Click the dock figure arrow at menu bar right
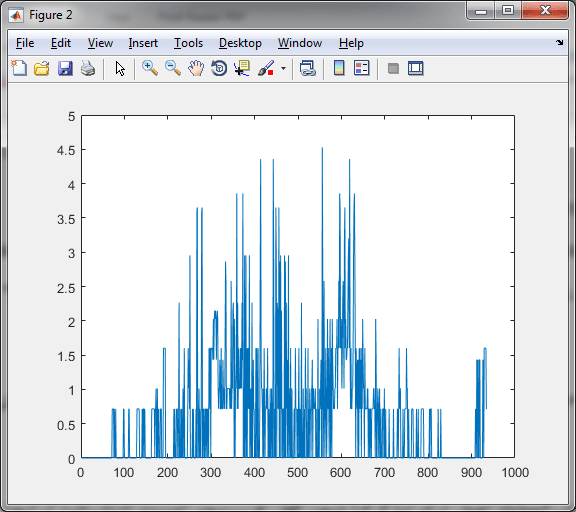This screenshot has height=512, width=576. pyautogui.click(x=559, y=43)
